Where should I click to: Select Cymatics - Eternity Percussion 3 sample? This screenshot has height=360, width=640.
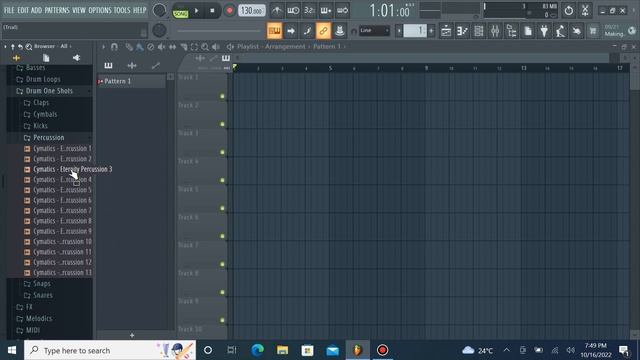(x=72, y=169)
